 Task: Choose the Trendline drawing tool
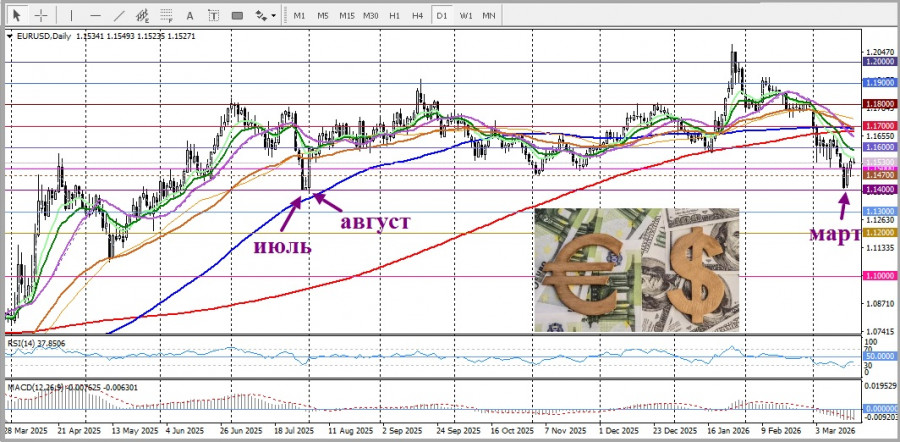pyautogui.click(x=119, y=15)
